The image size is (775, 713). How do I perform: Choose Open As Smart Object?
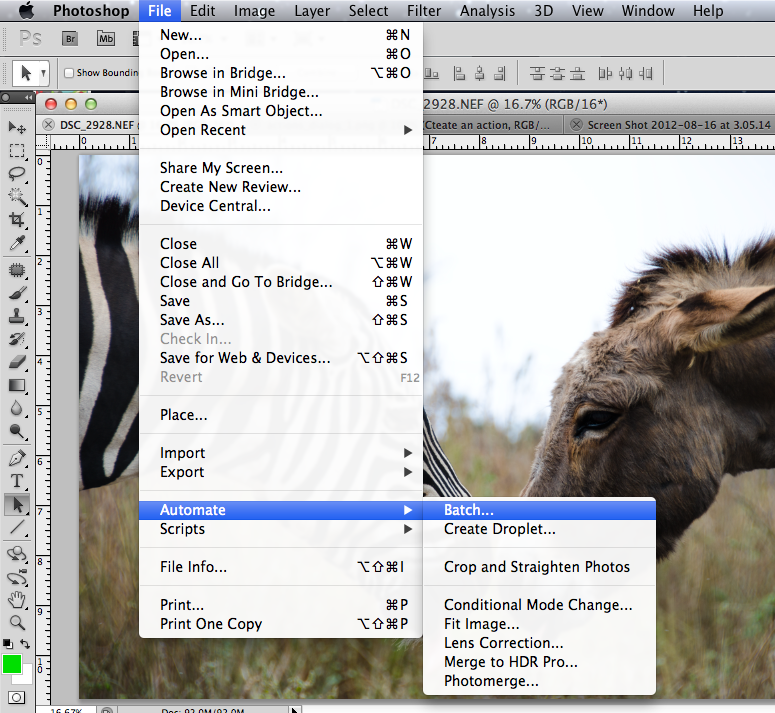click(281, 111)
